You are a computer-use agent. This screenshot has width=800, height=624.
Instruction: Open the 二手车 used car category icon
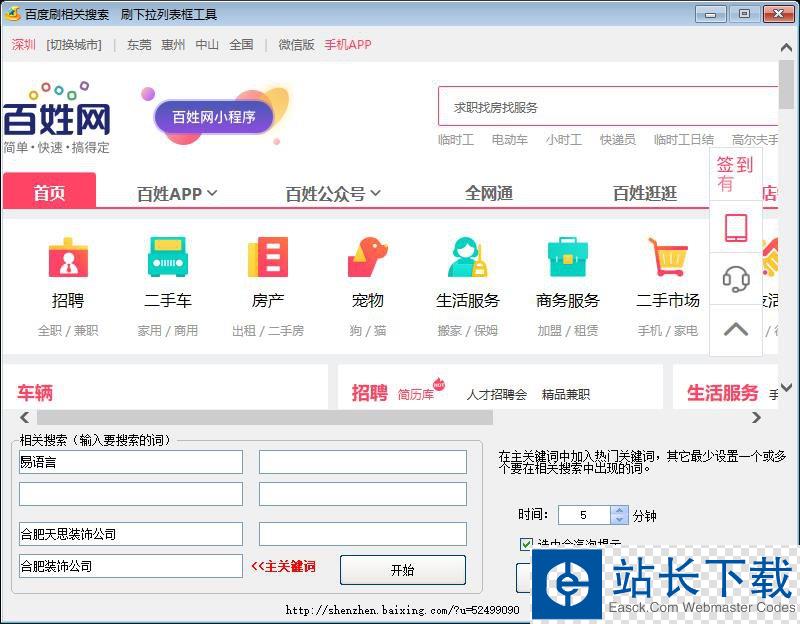(168, 257)
